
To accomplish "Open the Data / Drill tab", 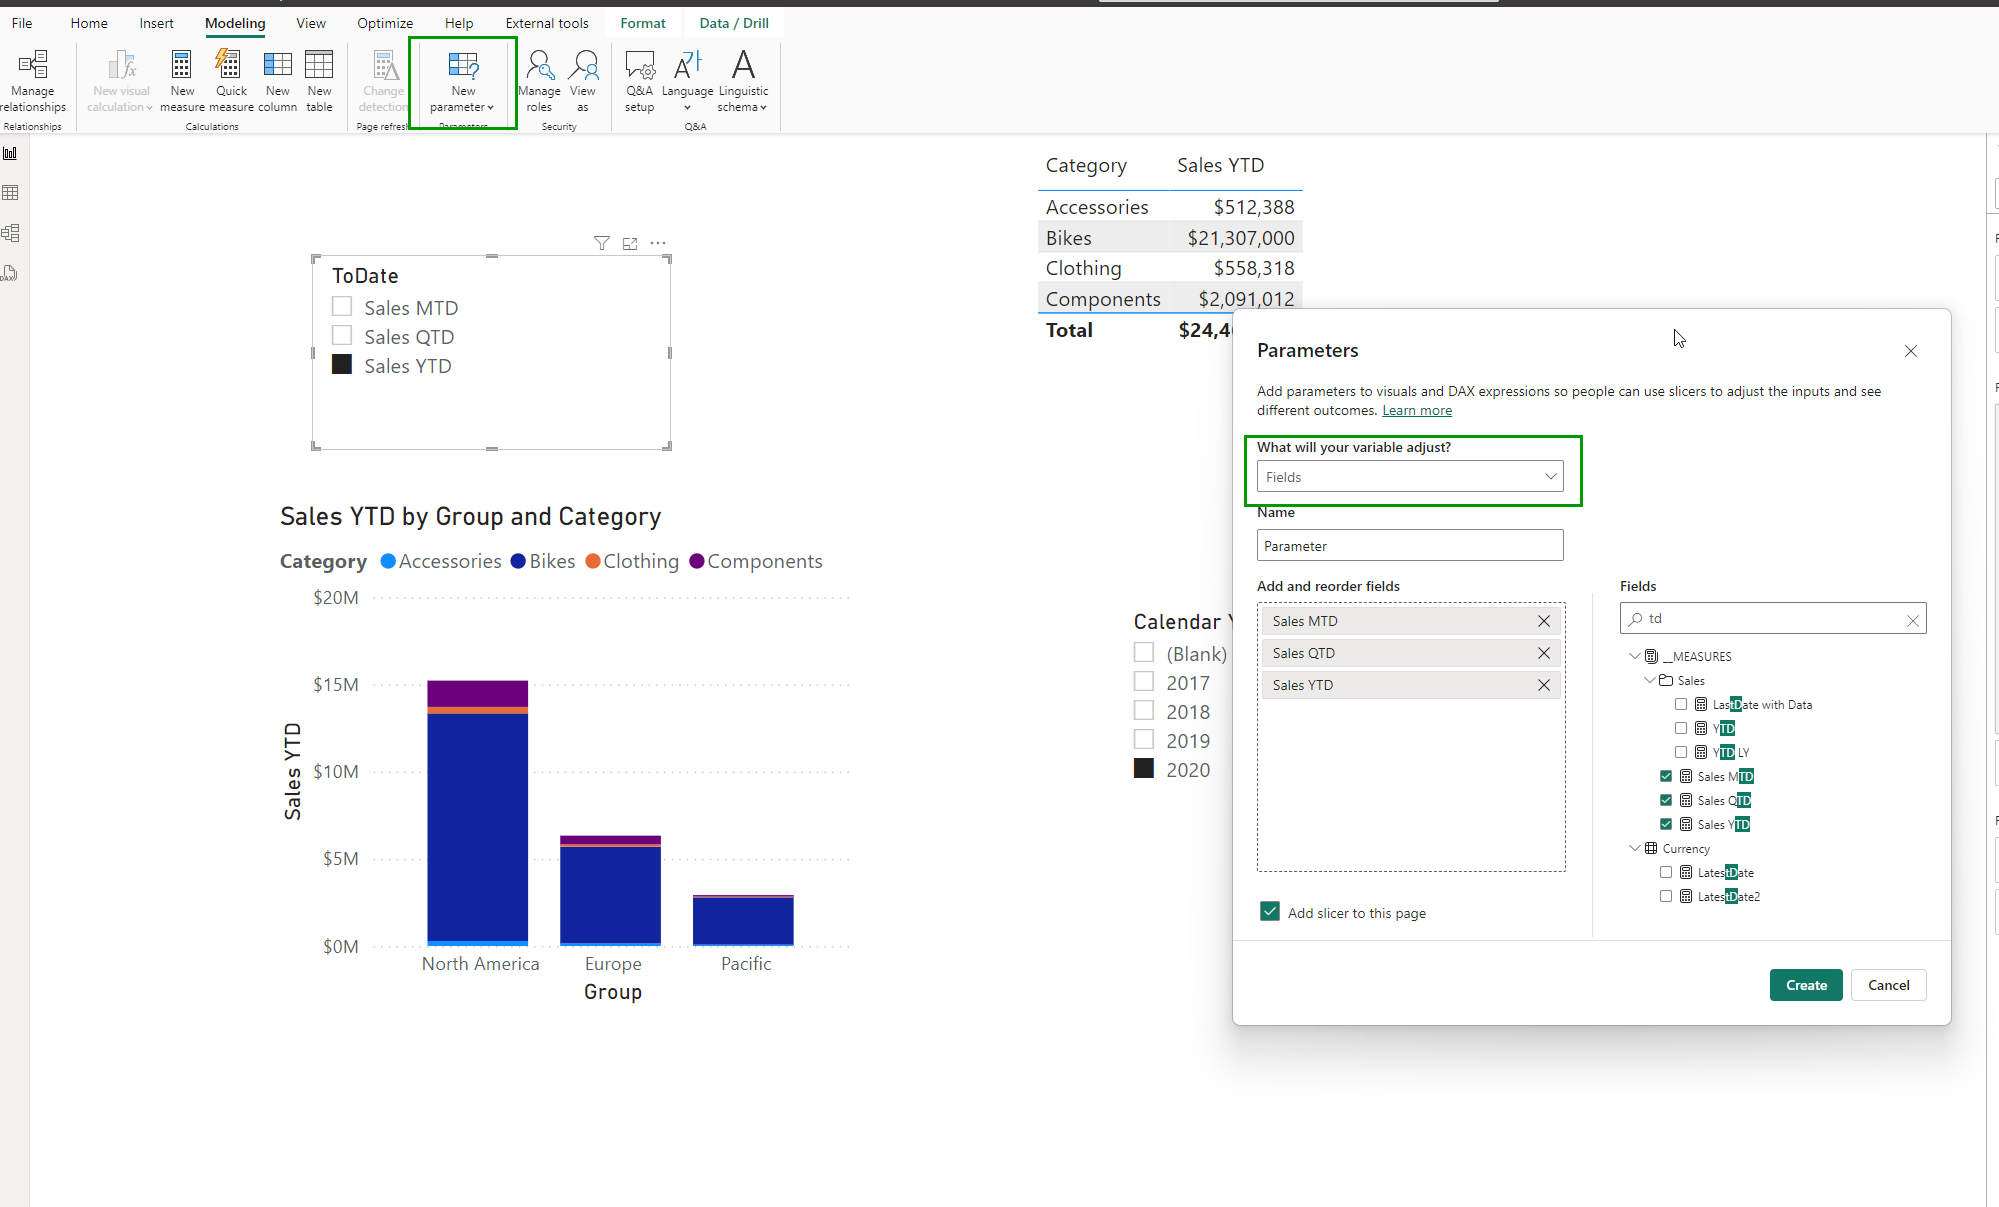I will click(734, 23).
